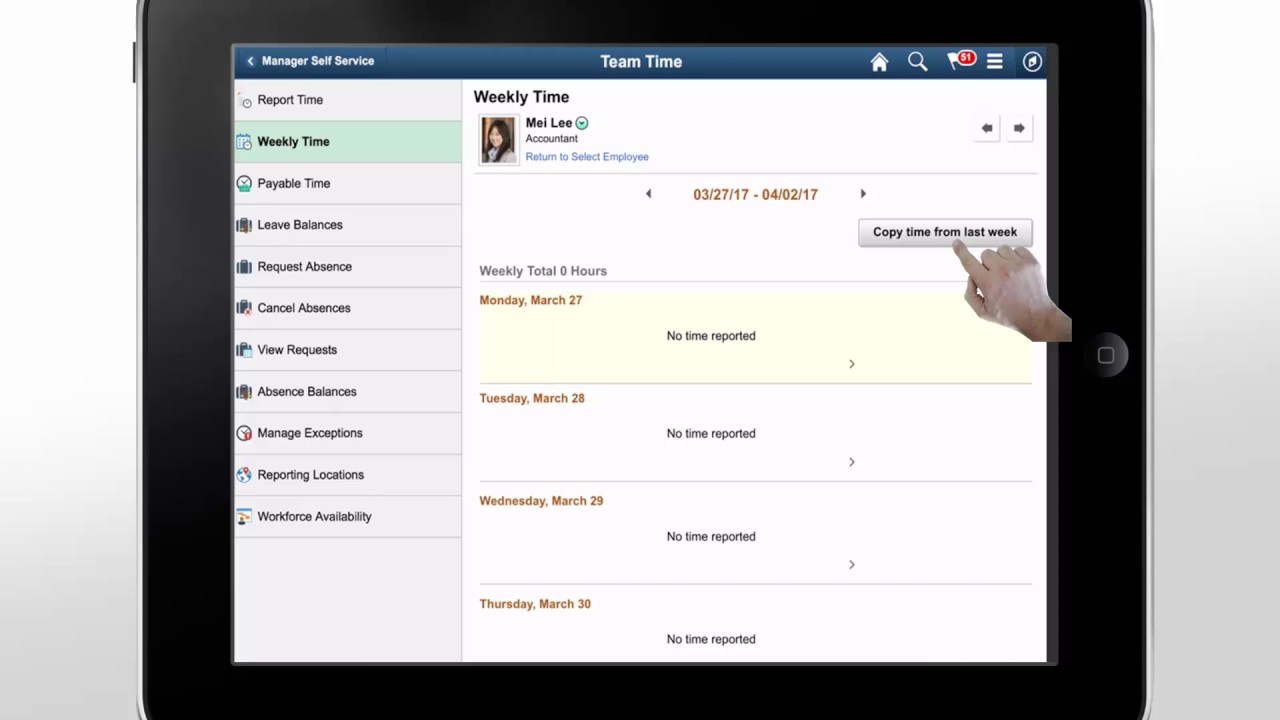Click the Request Absence suitcase icon
This screenshot has width=1280, height=720.
(244, 267)
